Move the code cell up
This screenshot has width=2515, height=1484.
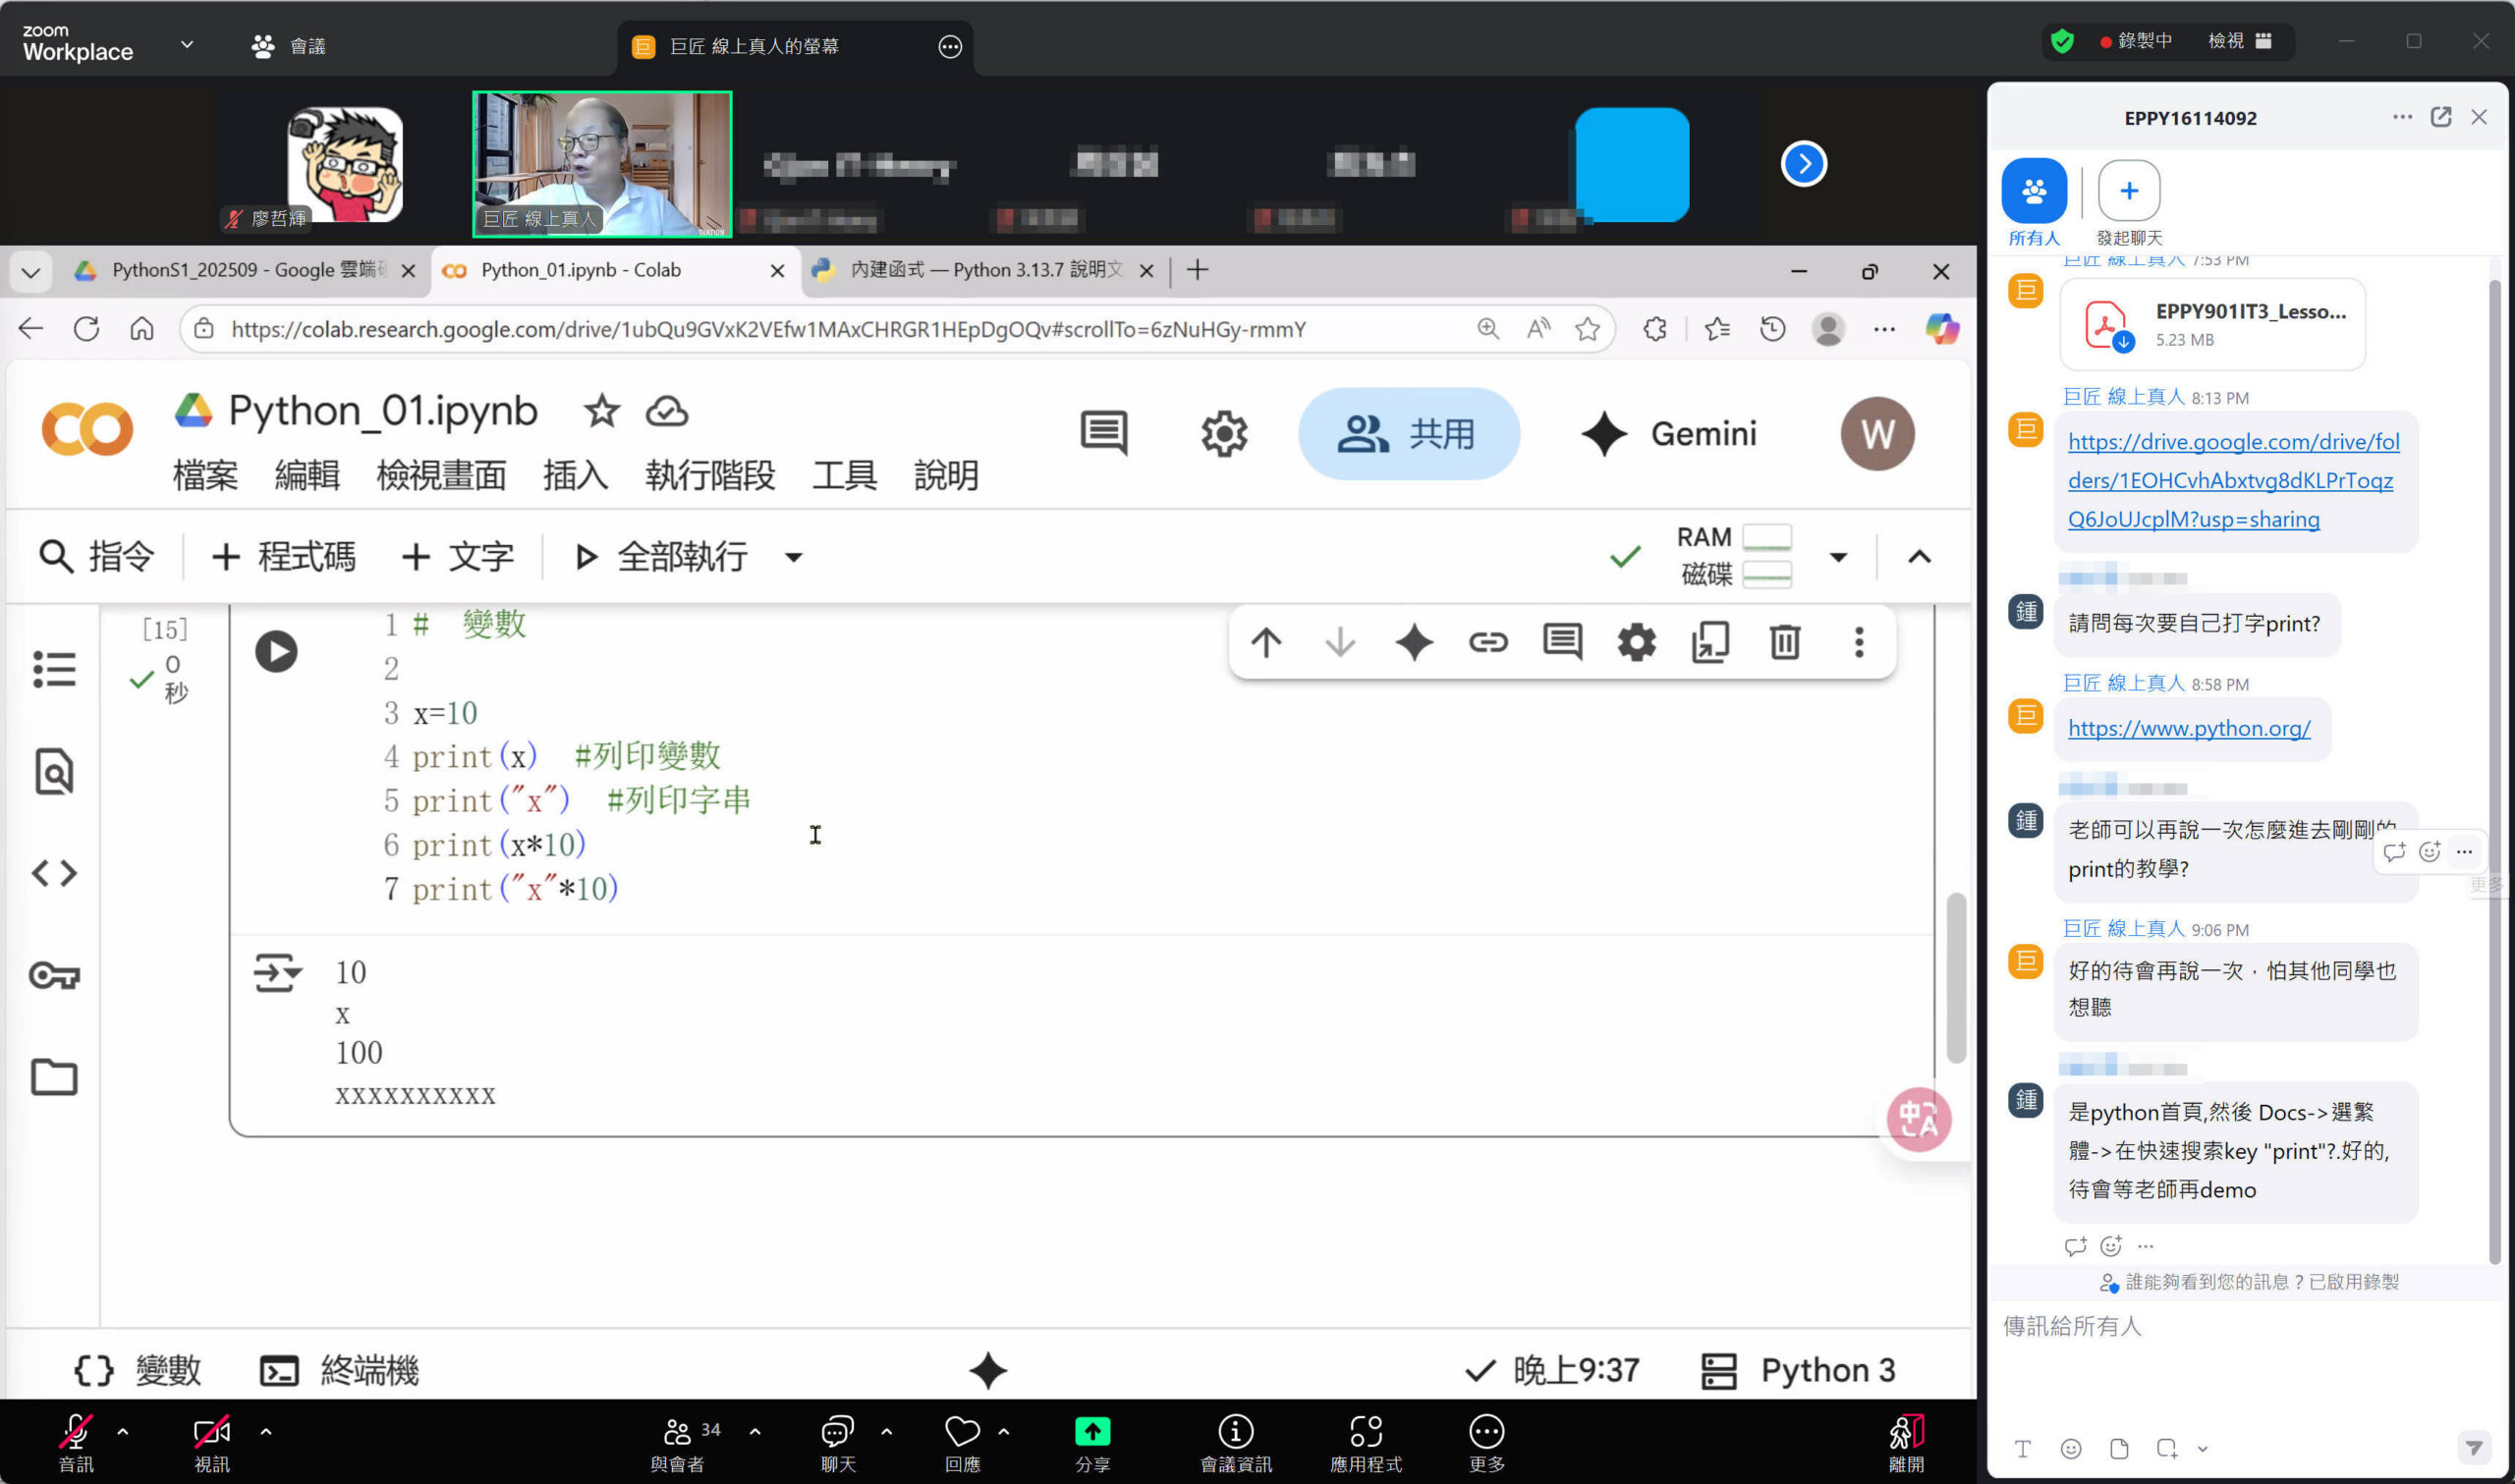1266,643
